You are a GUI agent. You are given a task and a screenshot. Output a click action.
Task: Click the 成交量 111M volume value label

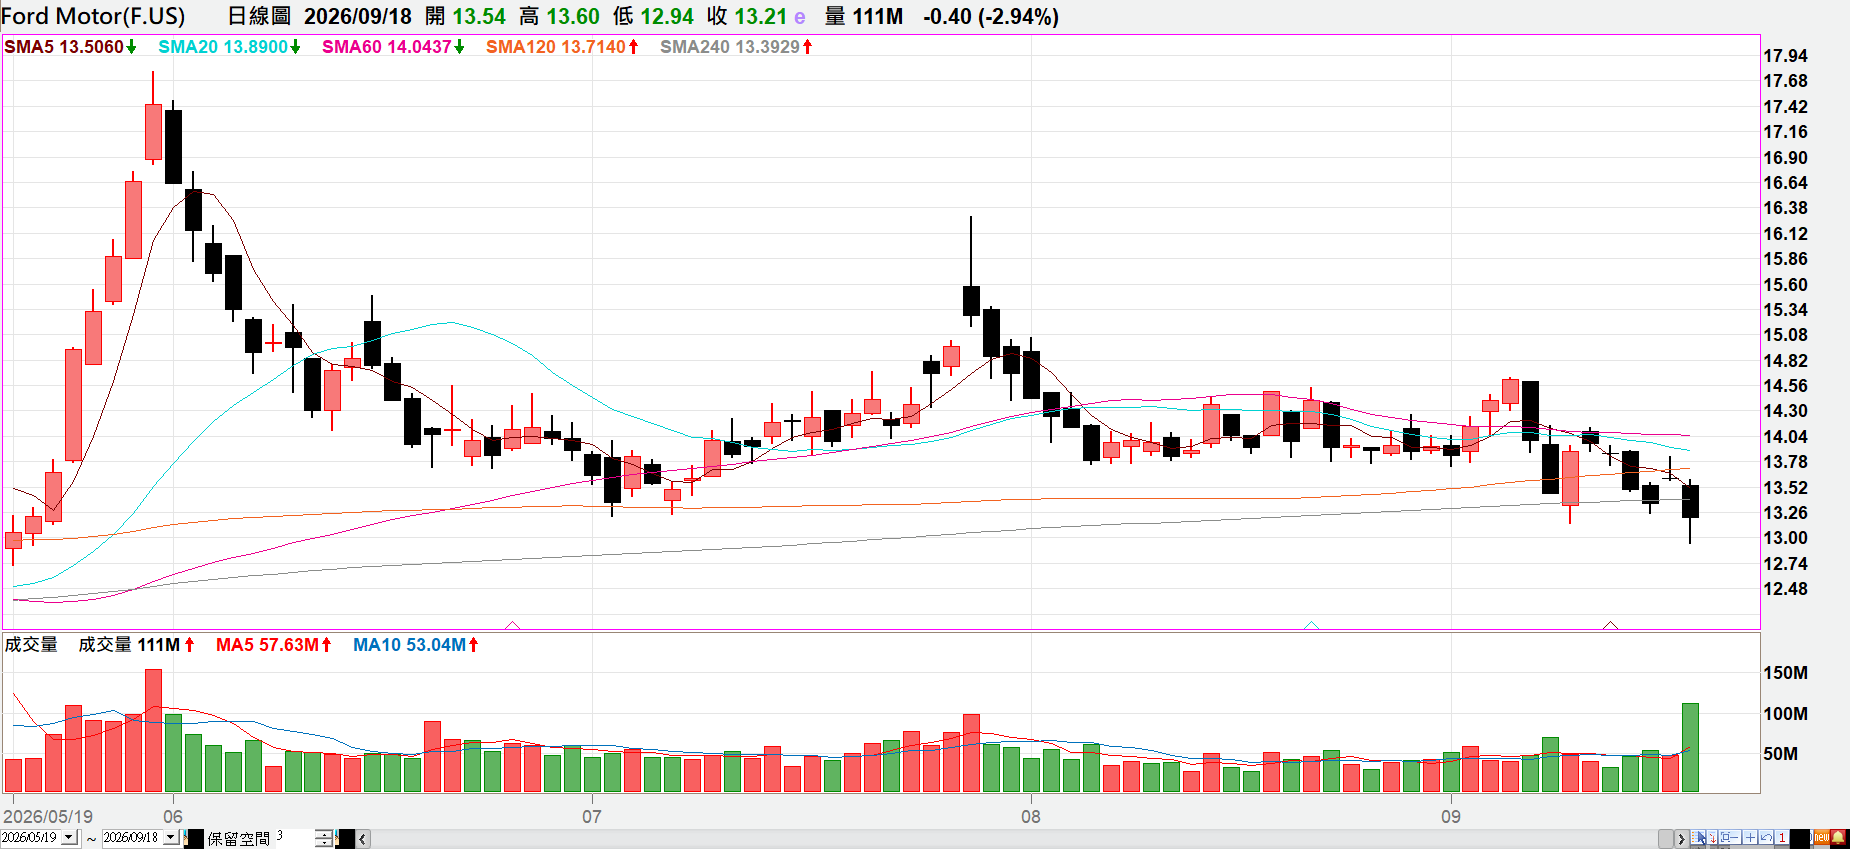pyautogui.click(x=136, y=645)
